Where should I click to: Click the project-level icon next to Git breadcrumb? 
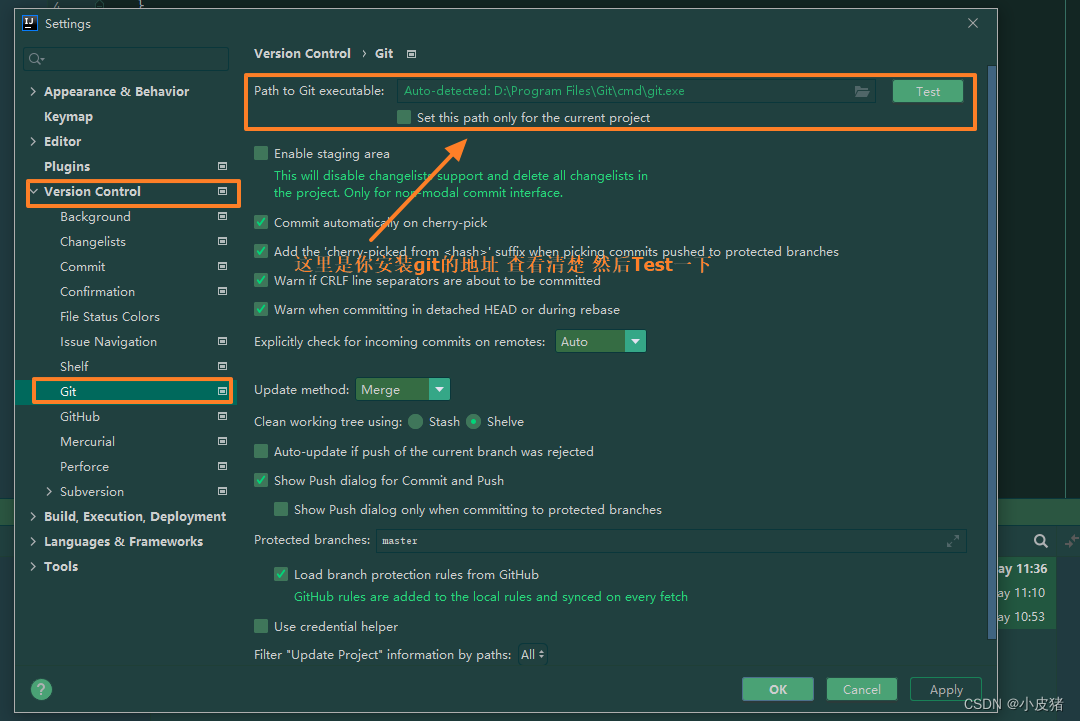411,54
